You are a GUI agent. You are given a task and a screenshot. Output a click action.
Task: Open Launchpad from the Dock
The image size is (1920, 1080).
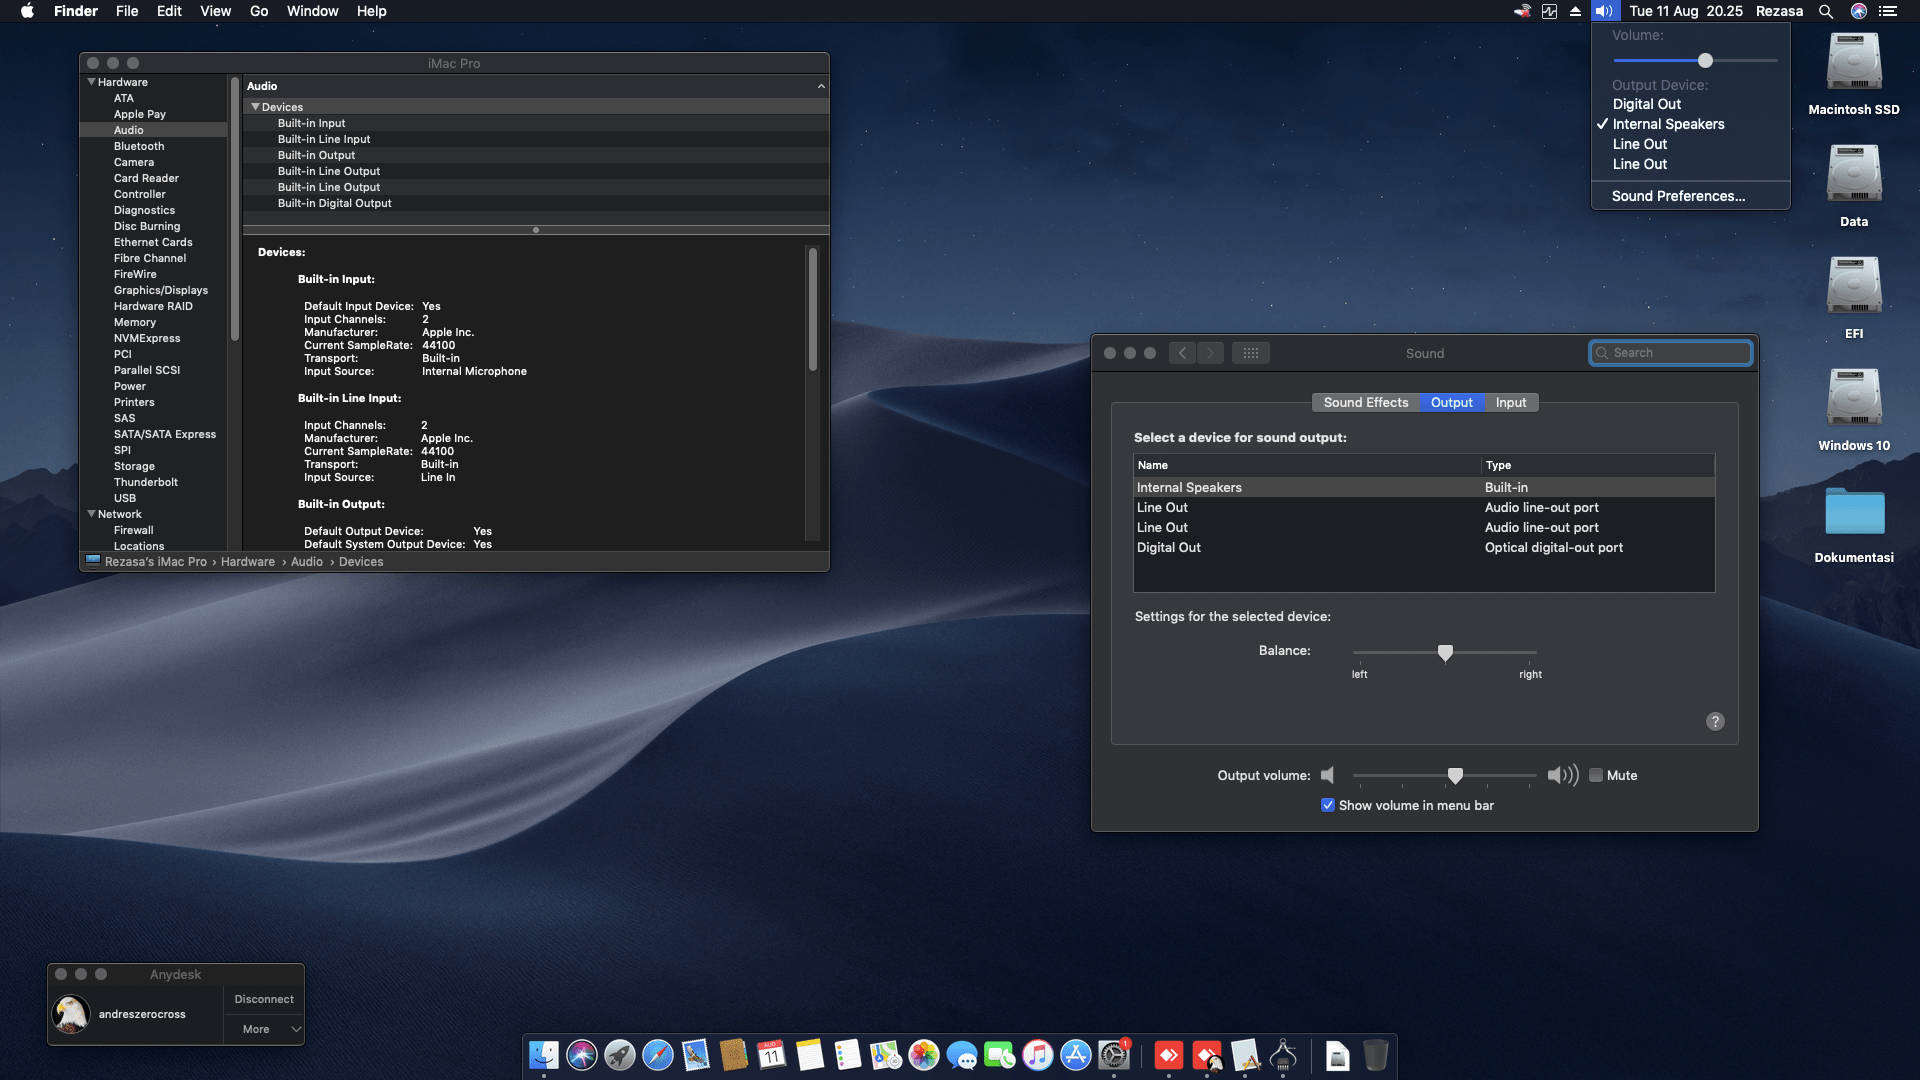(x=620, y=1055)
